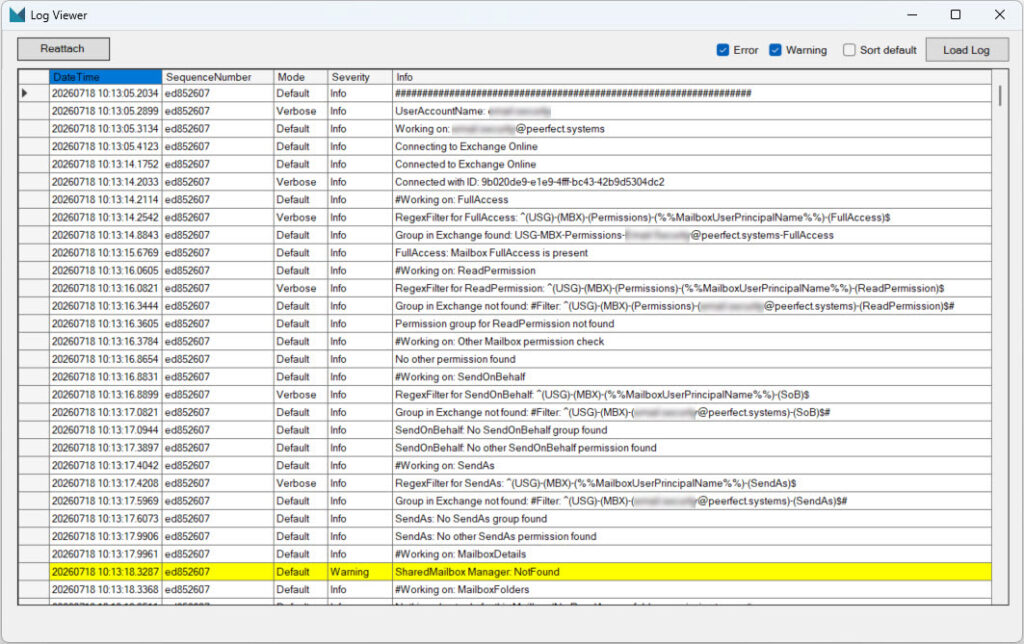Image resolution: width=1024 pixels, height=644 pixels.
Task: Click the Severity column header
Action: (360, 77)
